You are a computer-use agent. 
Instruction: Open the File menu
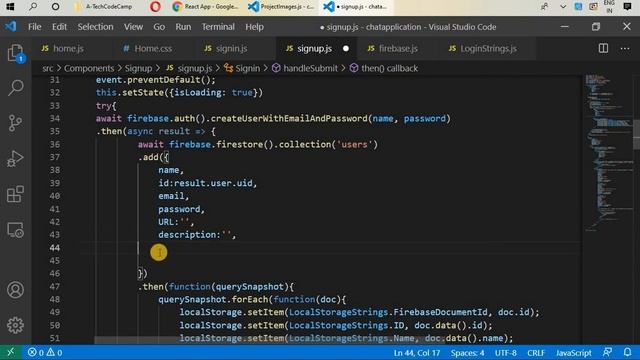coord(35,27)
